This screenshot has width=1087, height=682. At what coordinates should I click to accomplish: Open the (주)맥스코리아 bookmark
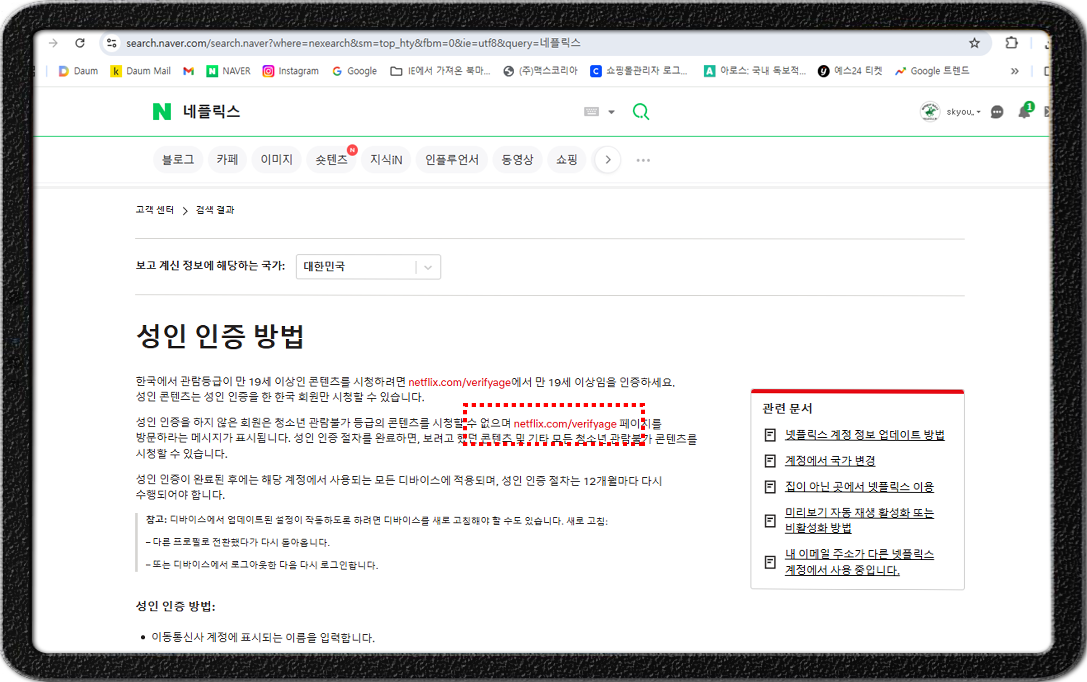click(540, 71)
